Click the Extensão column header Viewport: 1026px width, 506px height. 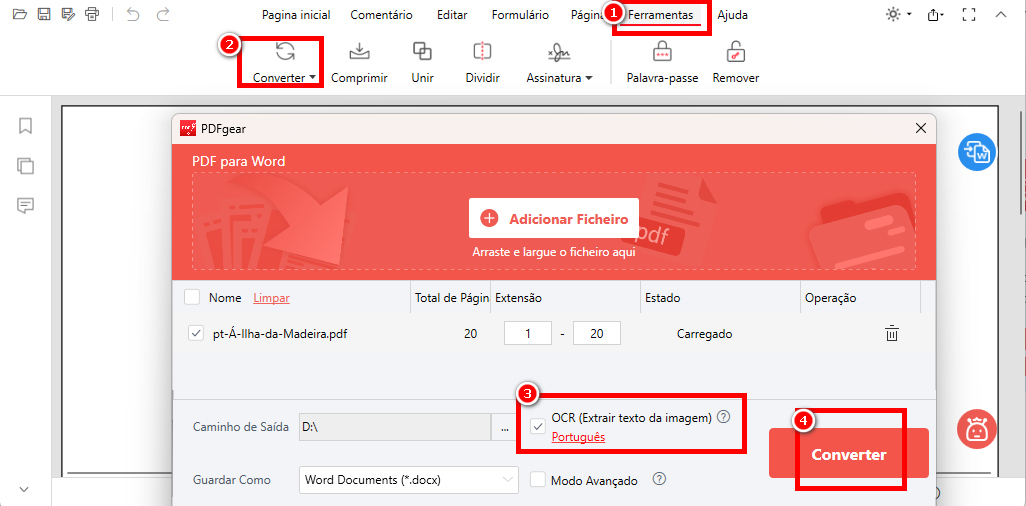[x=518, y=298]
